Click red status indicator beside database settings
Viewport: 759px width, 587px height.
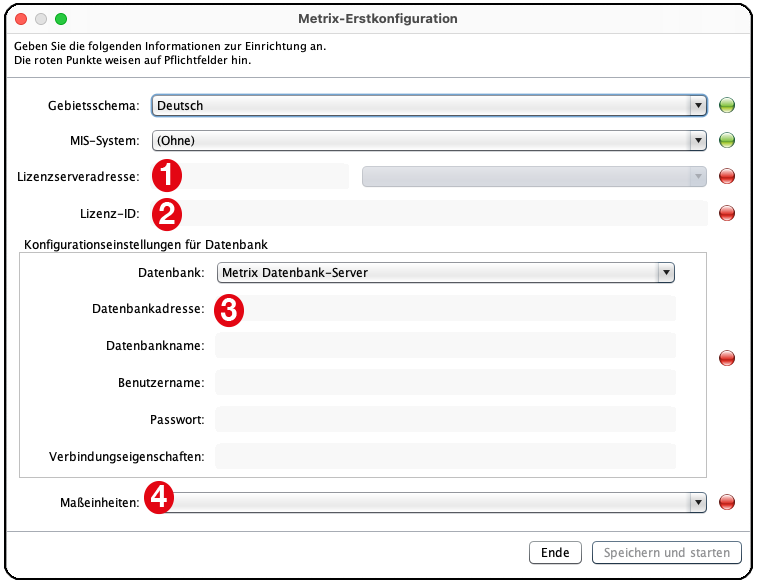pos(727,358)
